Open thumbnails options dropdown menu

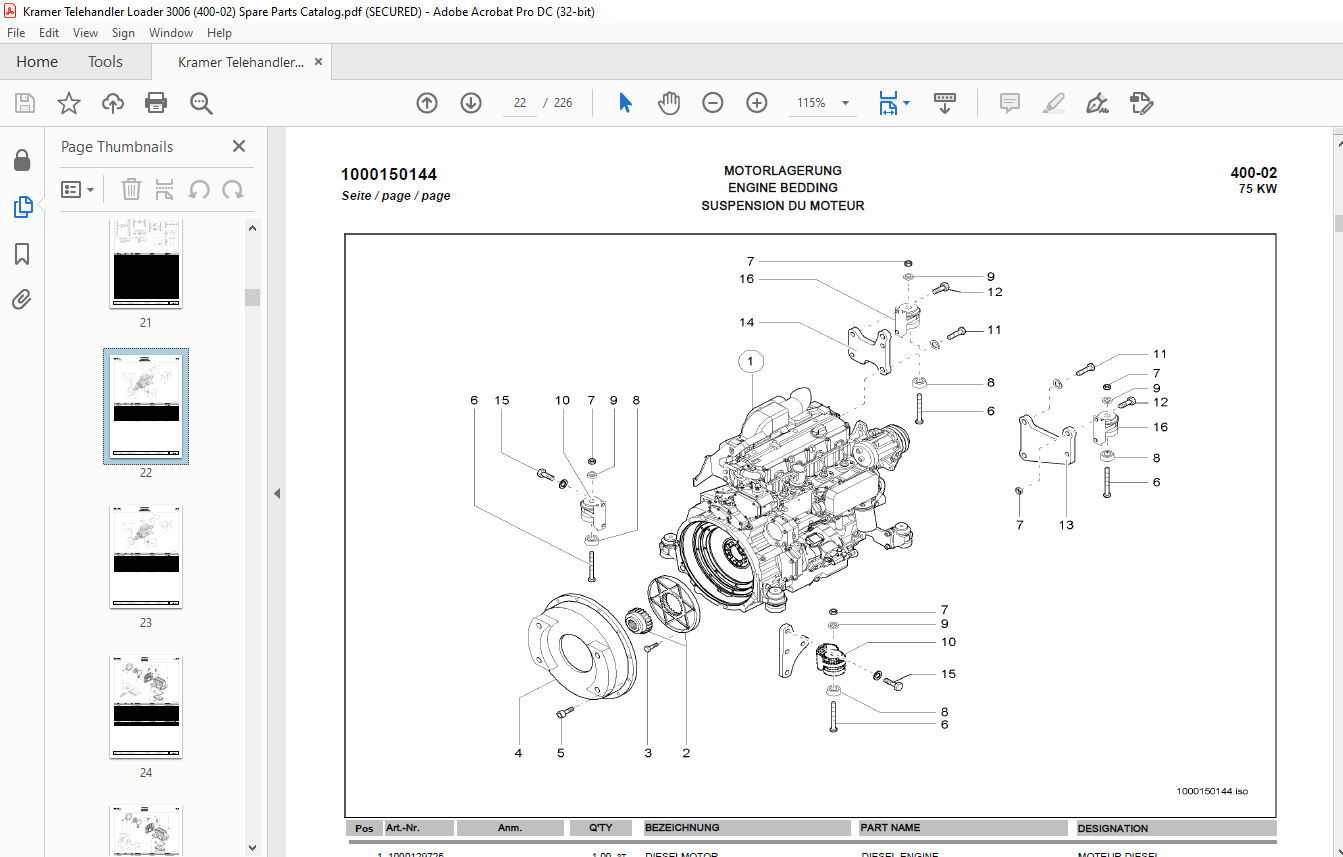(x=77, y=189)
